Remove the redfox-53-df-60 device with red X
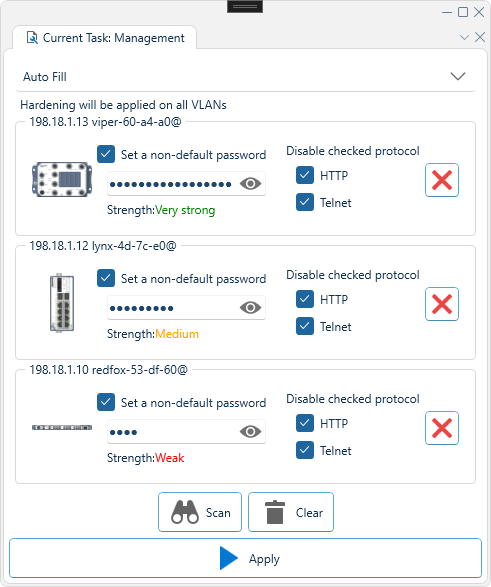 [x=442, y=428]
